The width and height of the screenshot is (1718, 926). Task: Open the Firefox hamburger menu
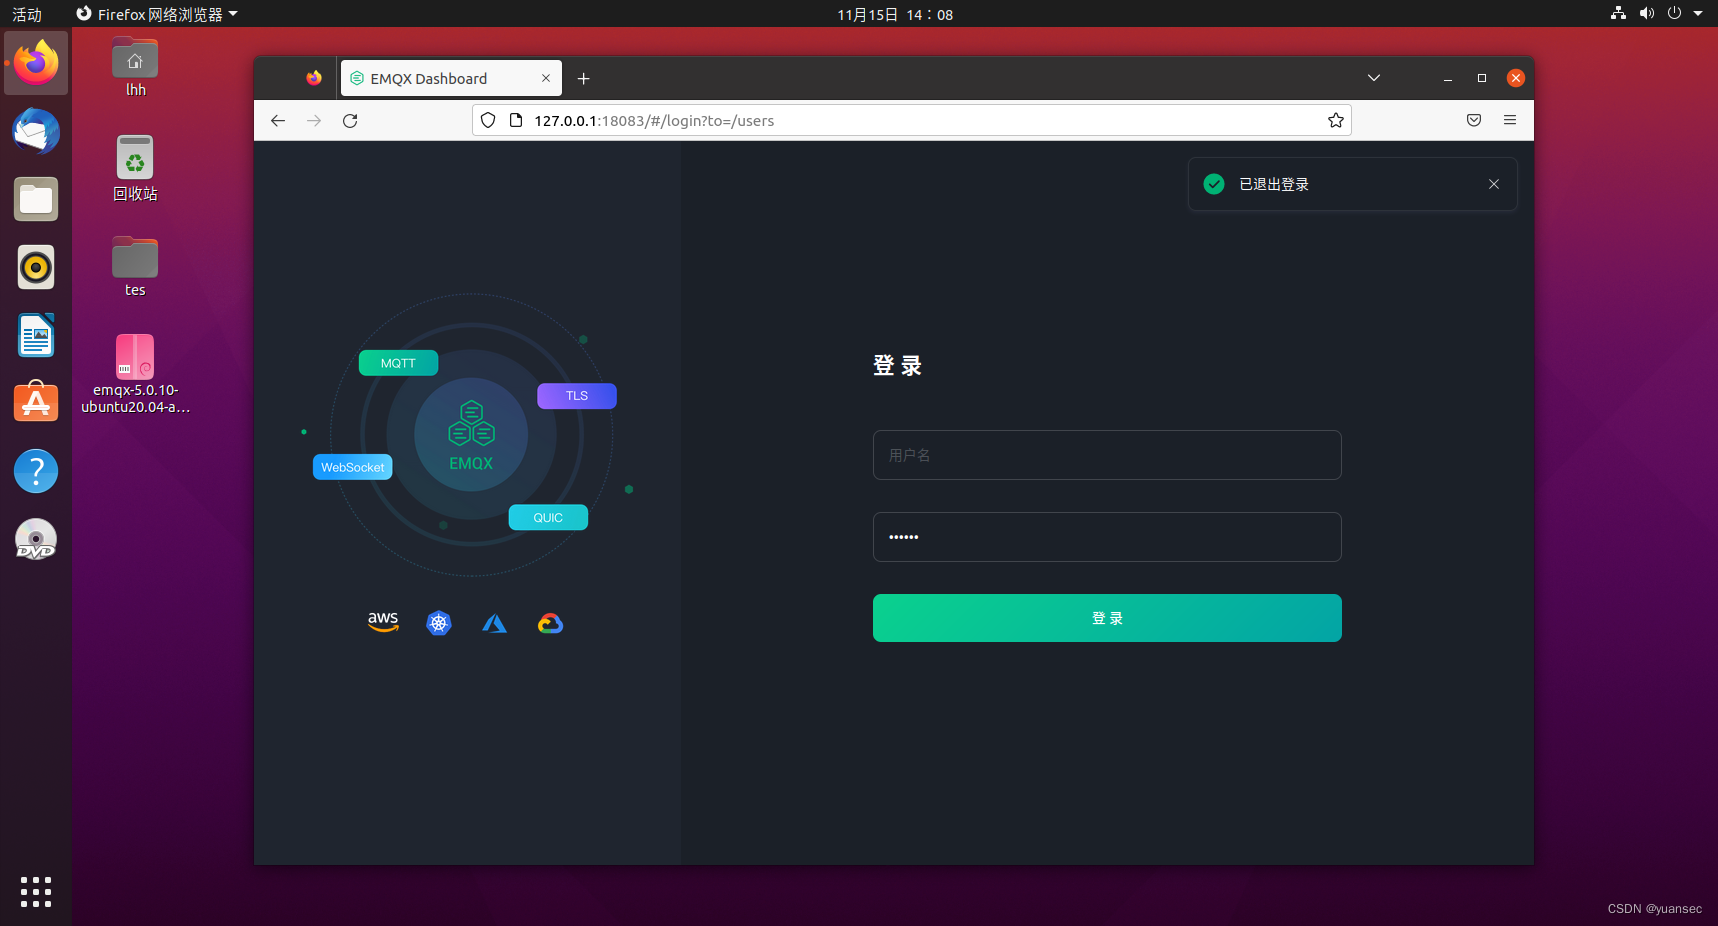point(1510,120)
